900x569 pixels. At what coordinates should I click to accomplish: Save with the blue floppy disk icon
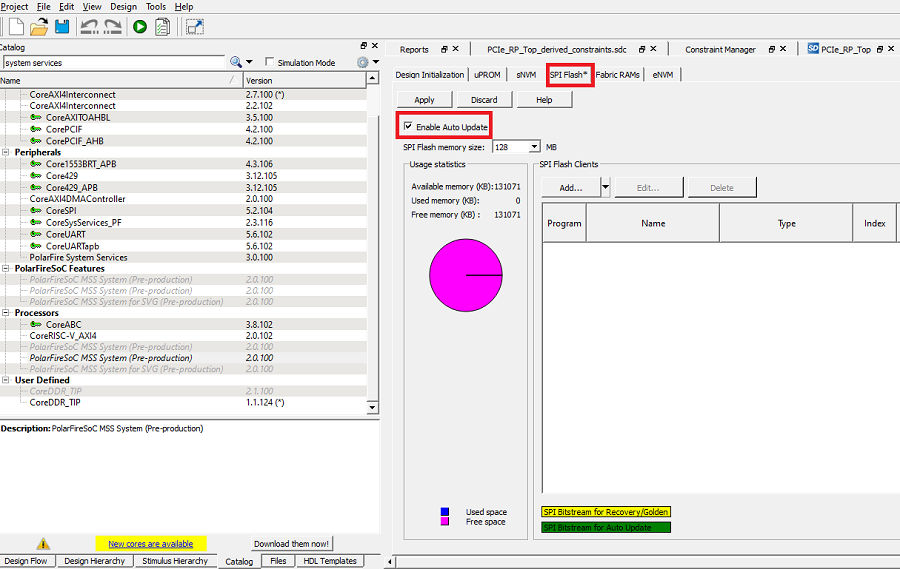62,26
